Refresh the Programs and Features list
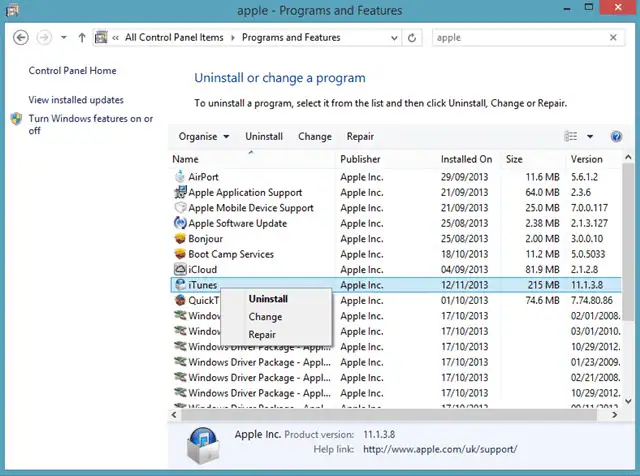640x476 pixels. coord(412,38)
